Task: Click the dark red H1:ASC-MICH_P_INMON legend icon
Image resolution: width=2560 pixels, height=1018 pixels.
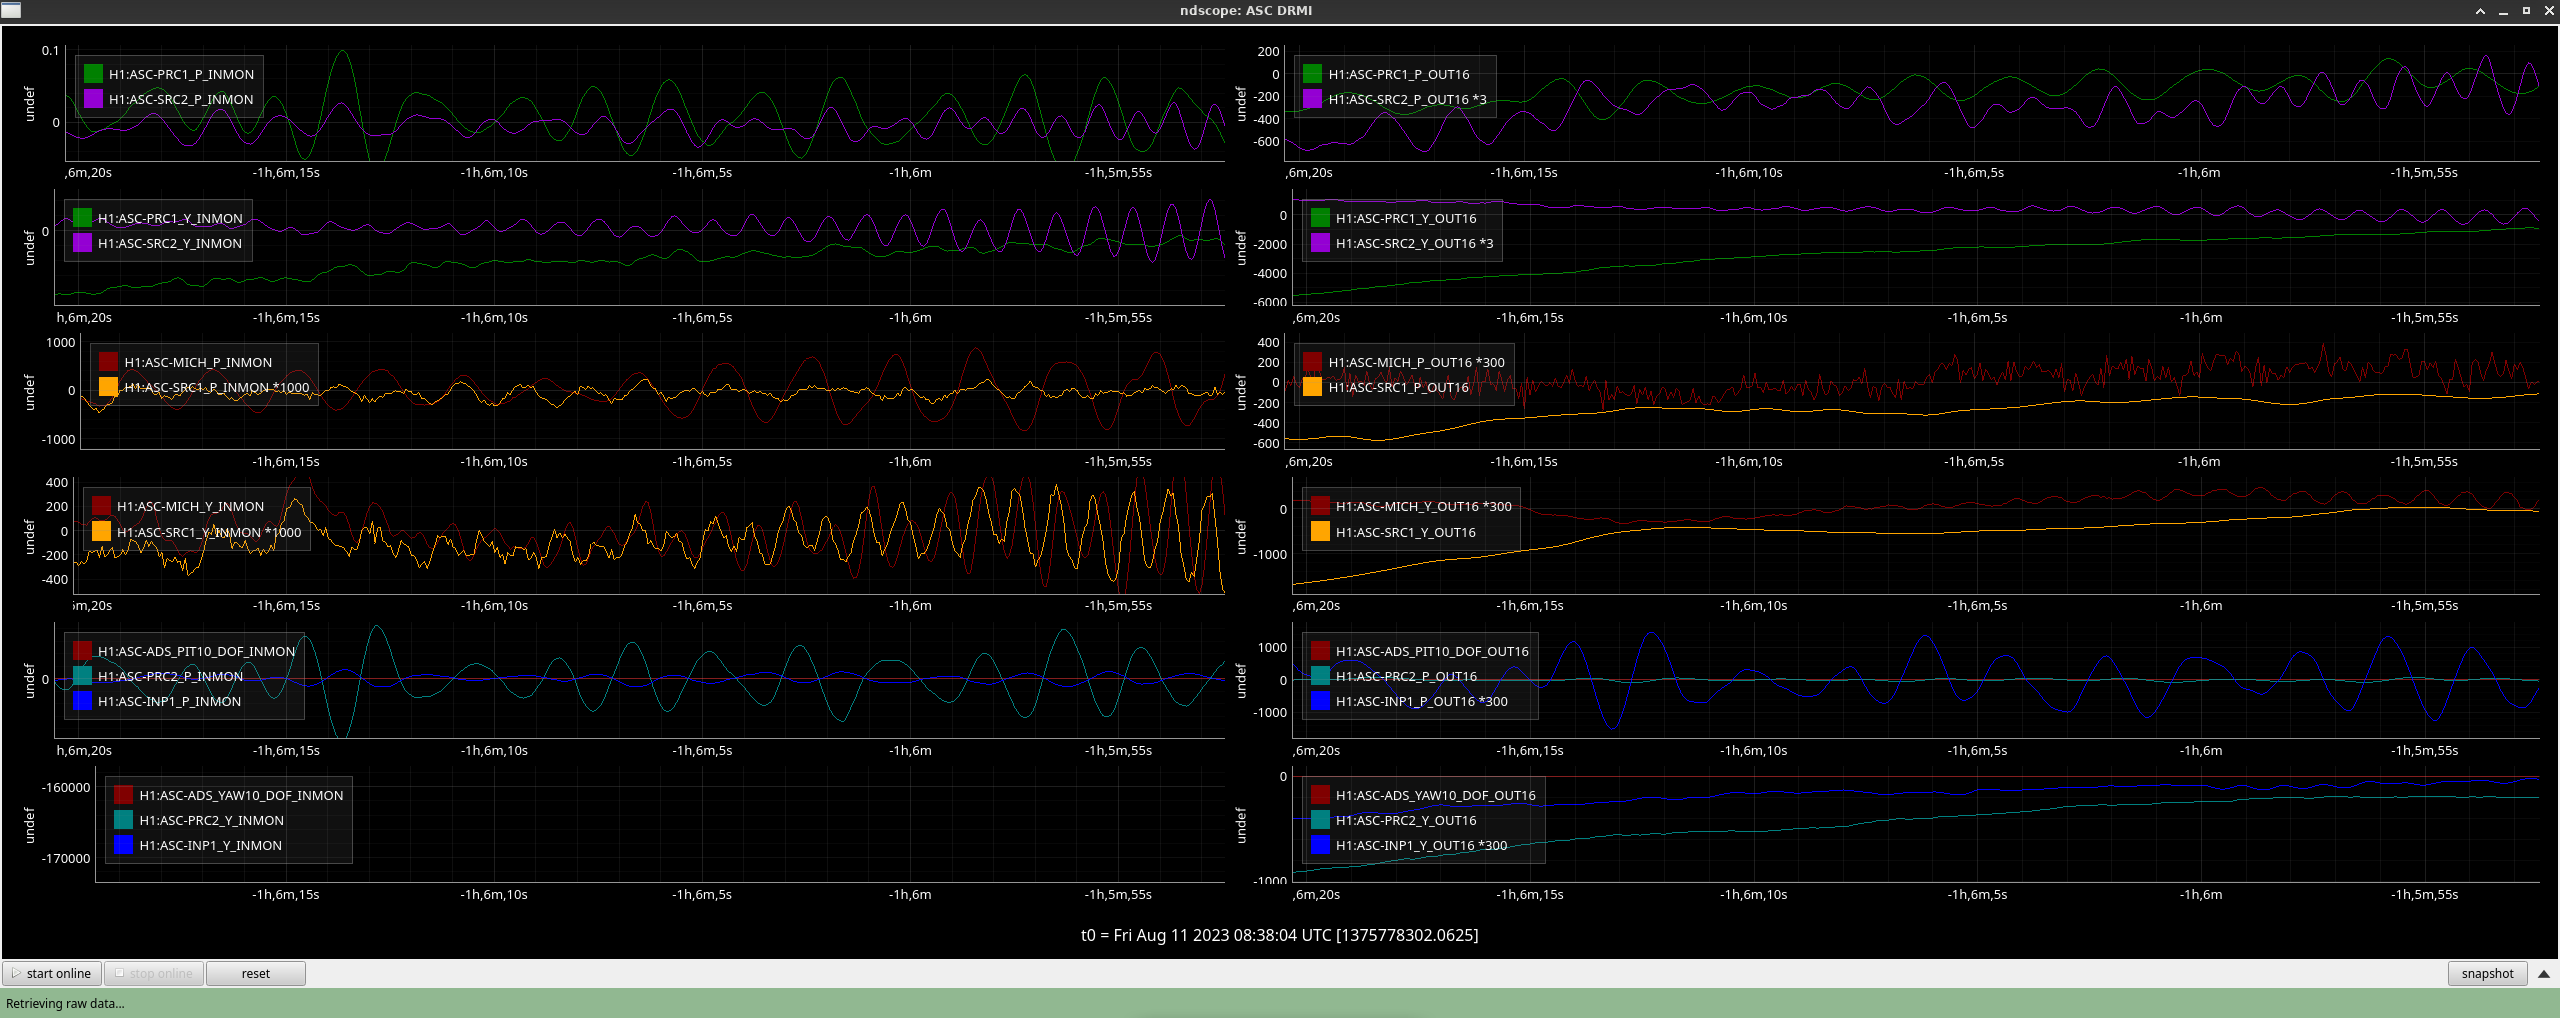Action: 109,362
